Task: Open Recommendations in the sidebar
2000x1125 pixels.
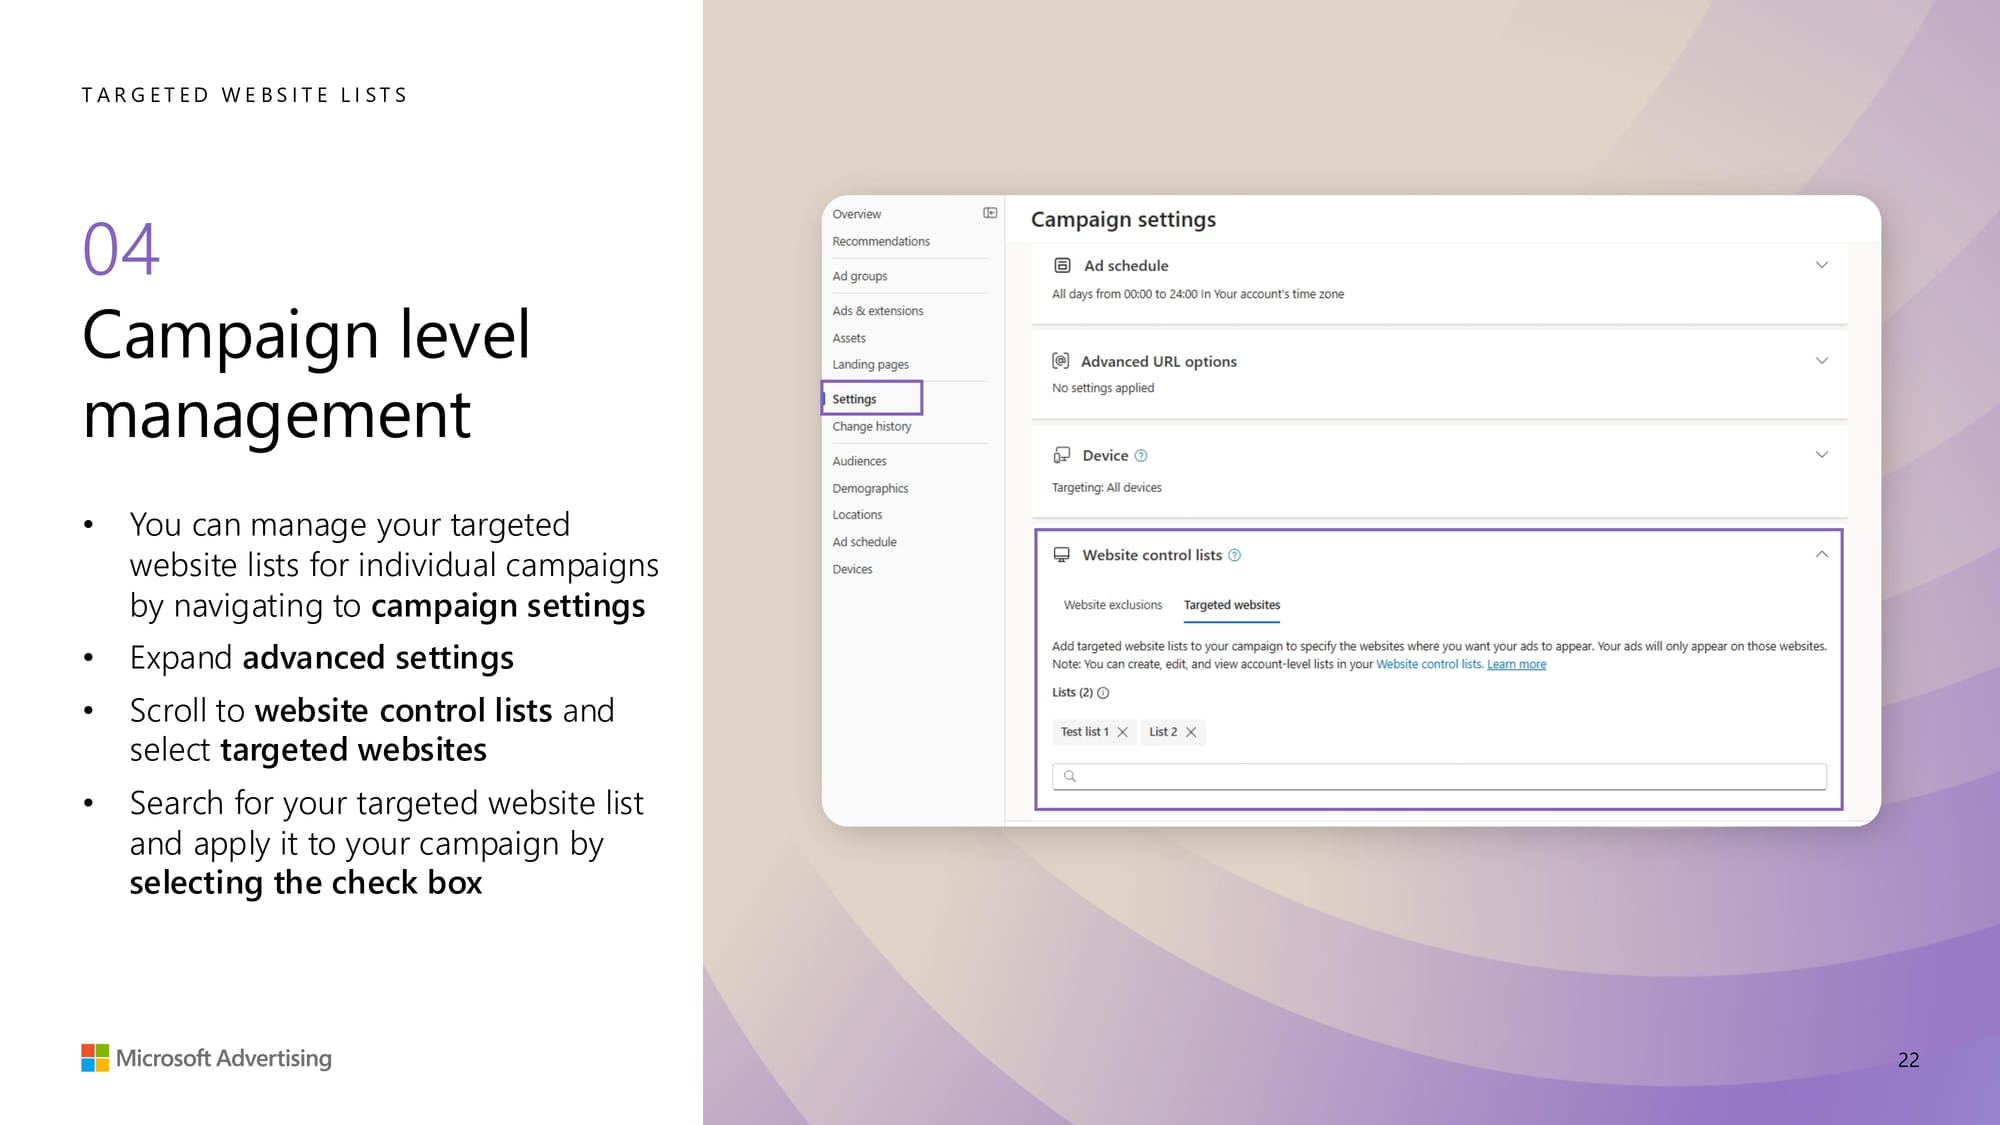Action: click(x=881, y=241)
